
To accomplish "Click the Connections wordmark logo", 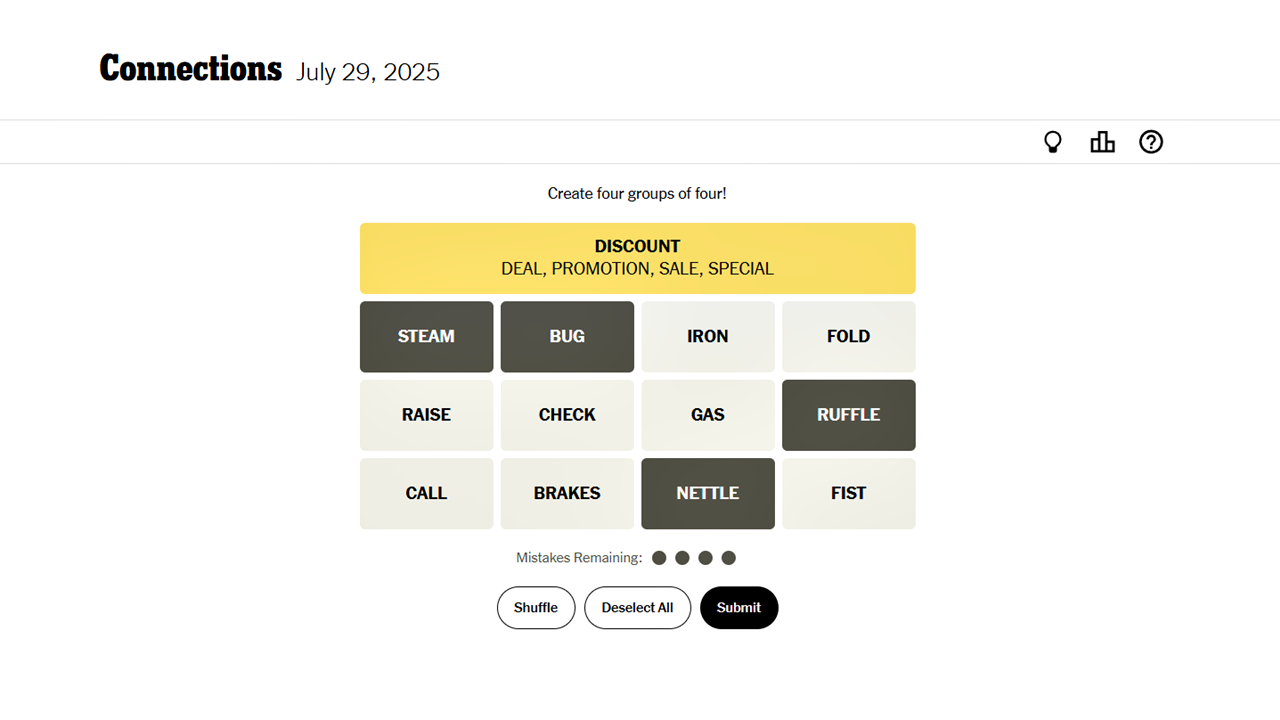I will (x=190, y=68).
